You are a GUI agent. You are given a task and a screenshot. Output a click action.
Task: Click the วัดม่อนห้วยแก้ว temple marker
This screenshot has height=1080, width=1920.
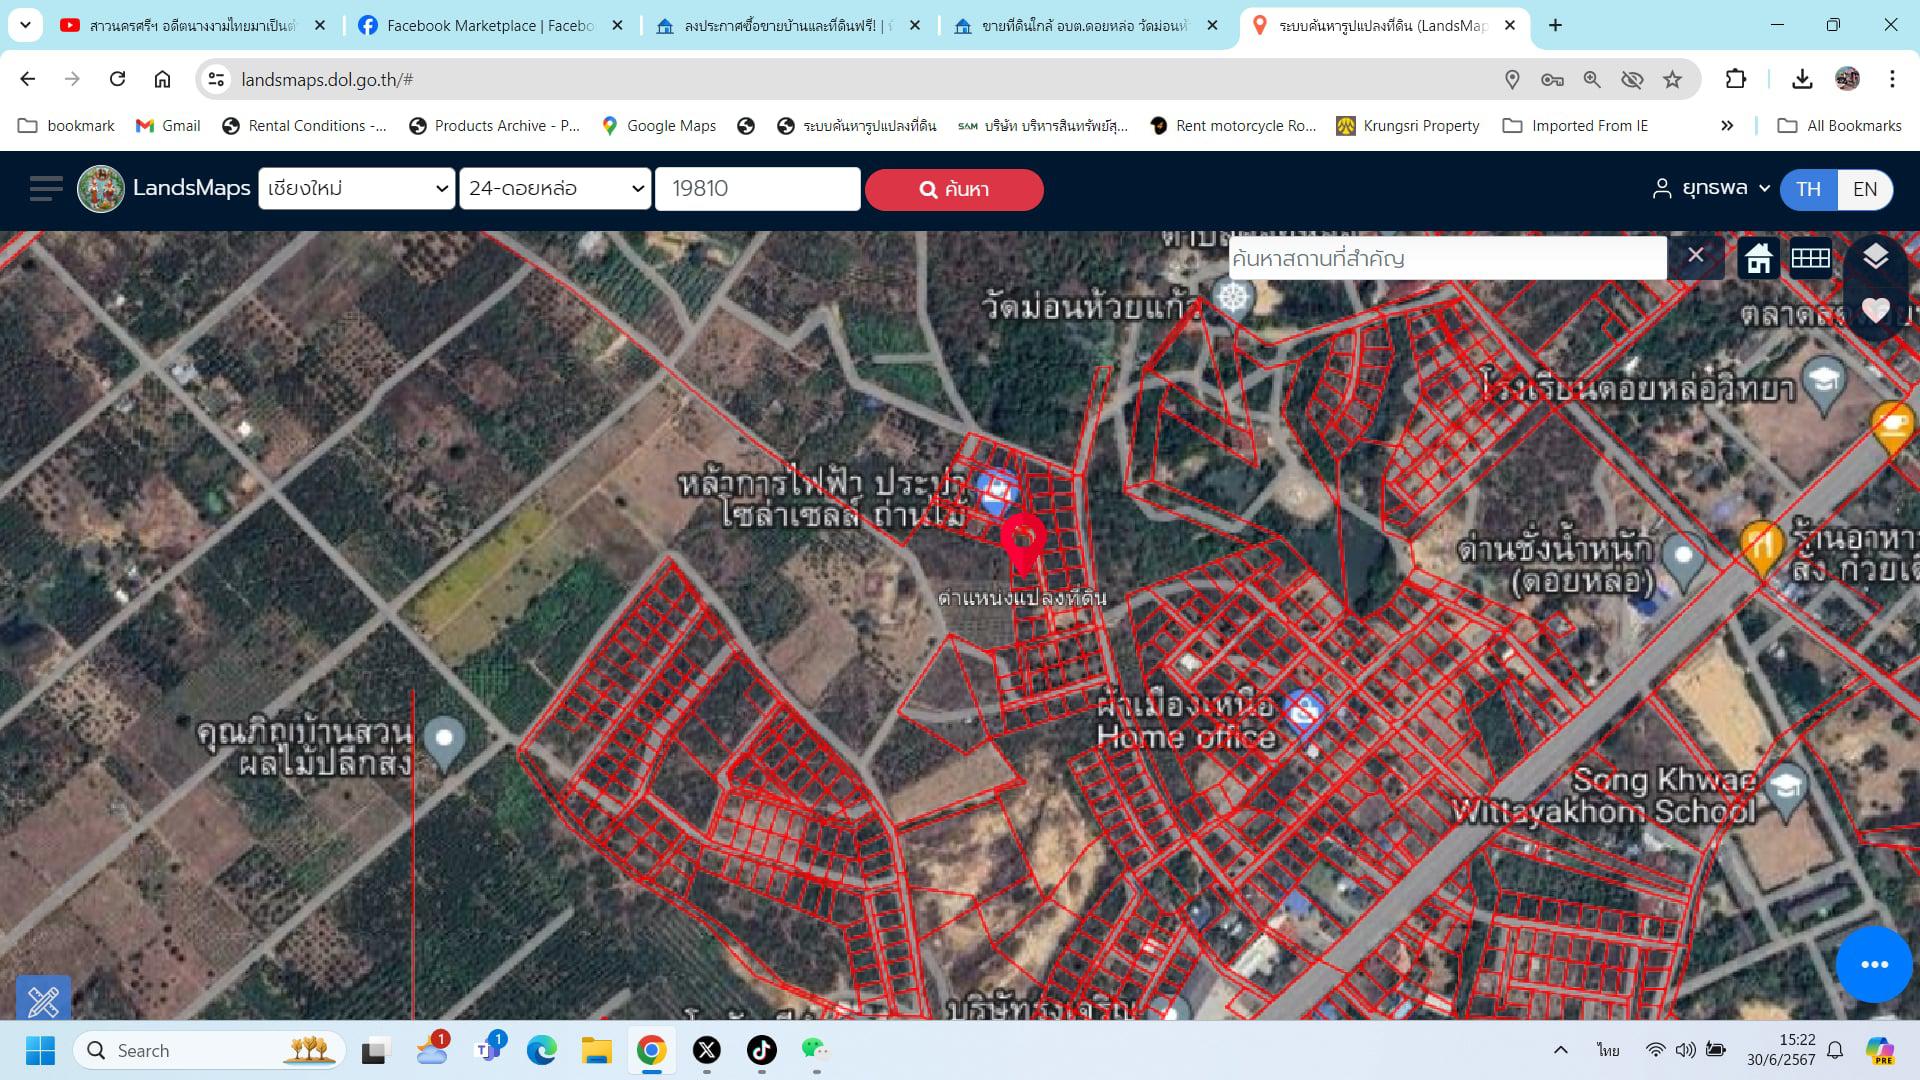click(1234, 299)
